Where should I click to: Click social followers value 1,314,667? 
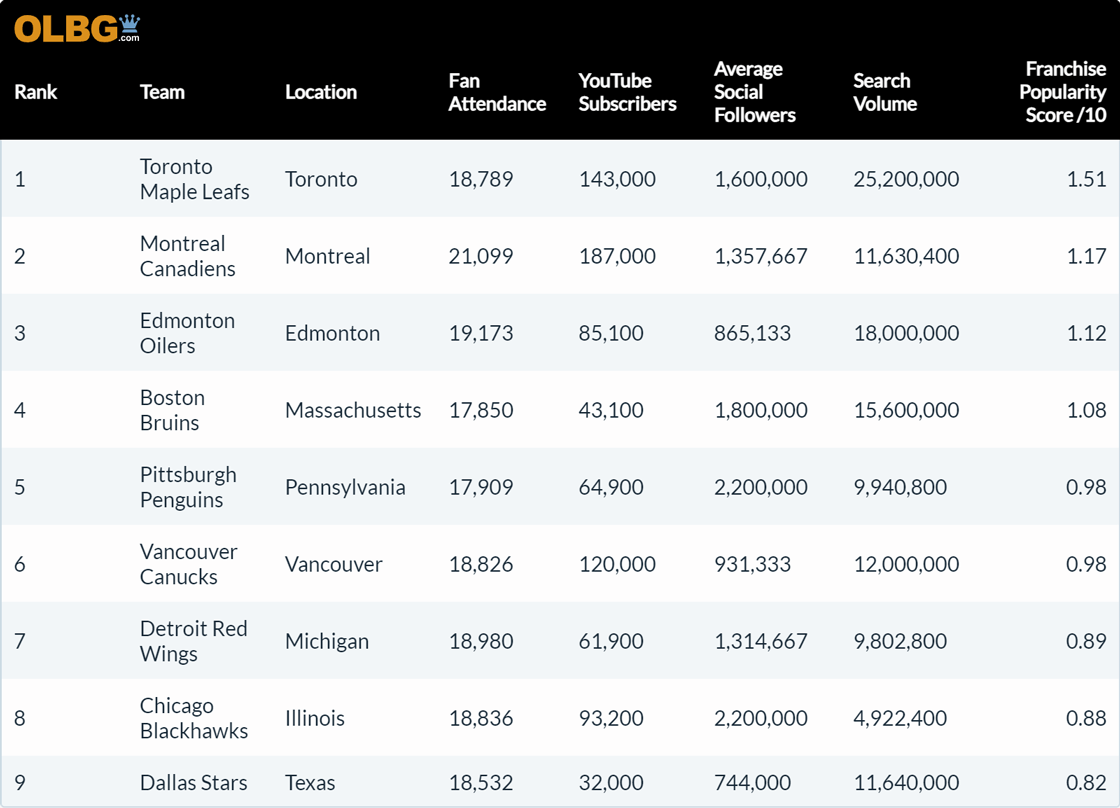761,642
